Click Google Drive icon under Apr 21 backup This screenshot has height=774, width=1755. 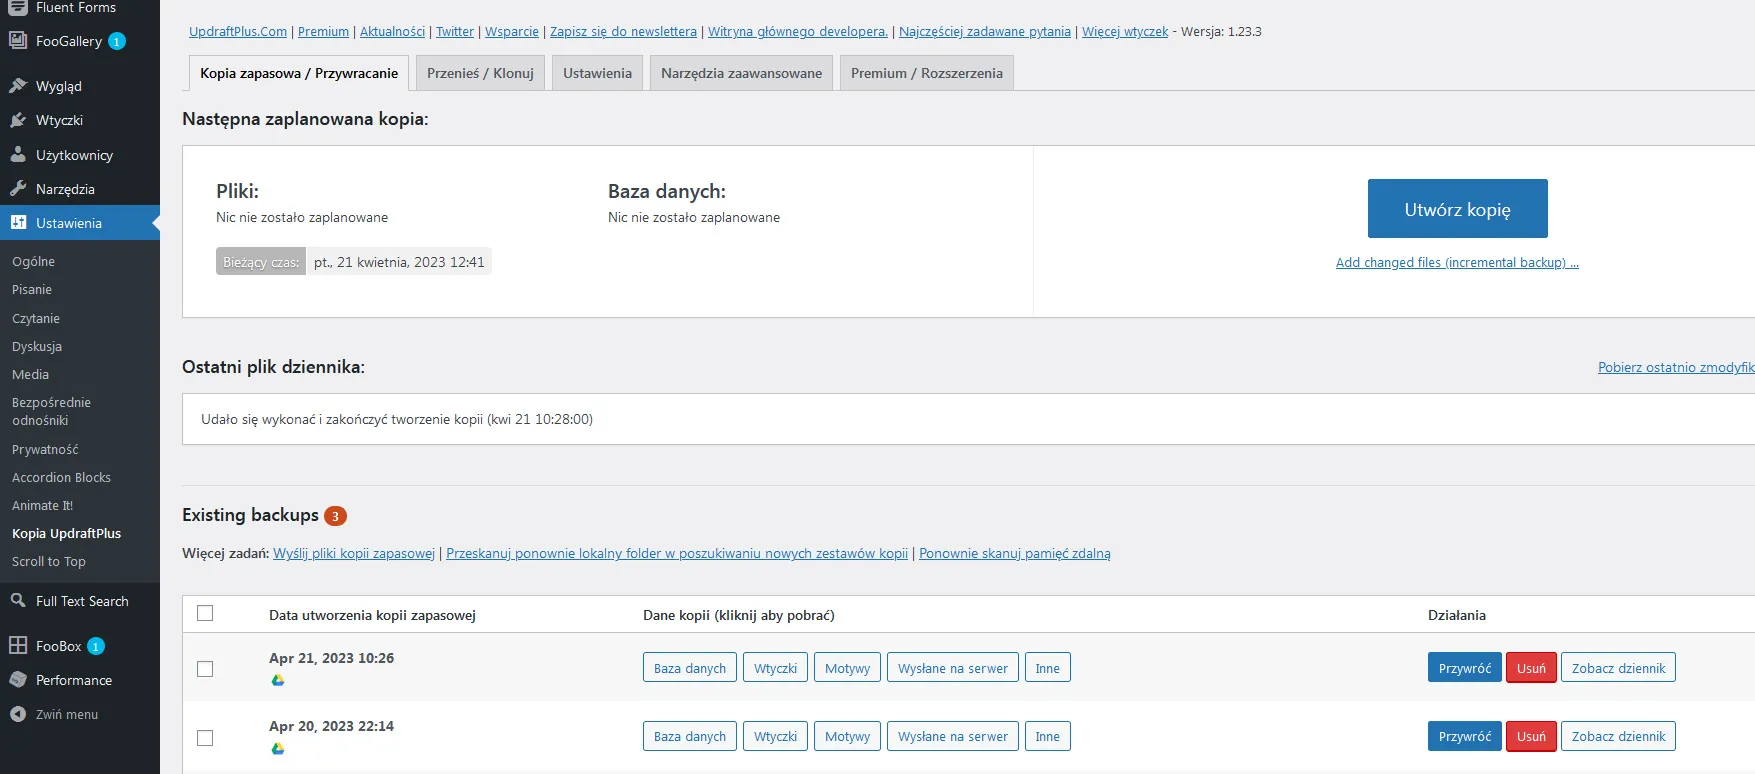point(278,680)
